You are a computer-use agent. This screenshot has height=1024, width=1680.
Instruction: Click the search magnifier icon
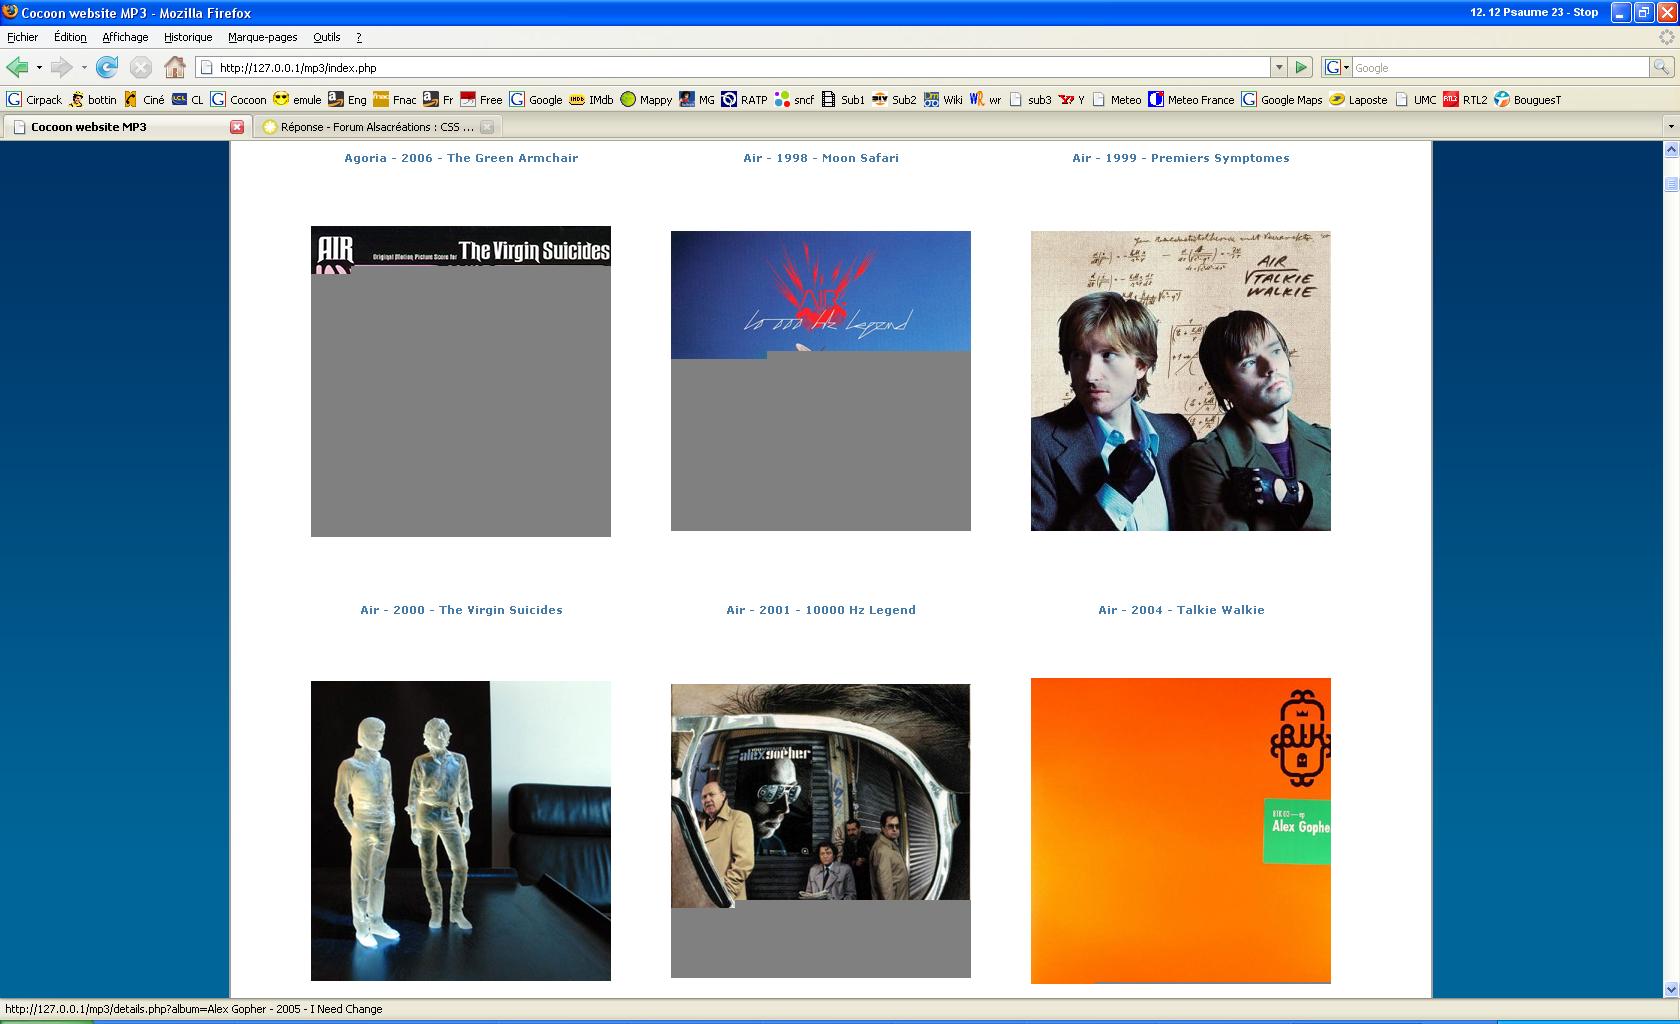[x=1661, y=67]
